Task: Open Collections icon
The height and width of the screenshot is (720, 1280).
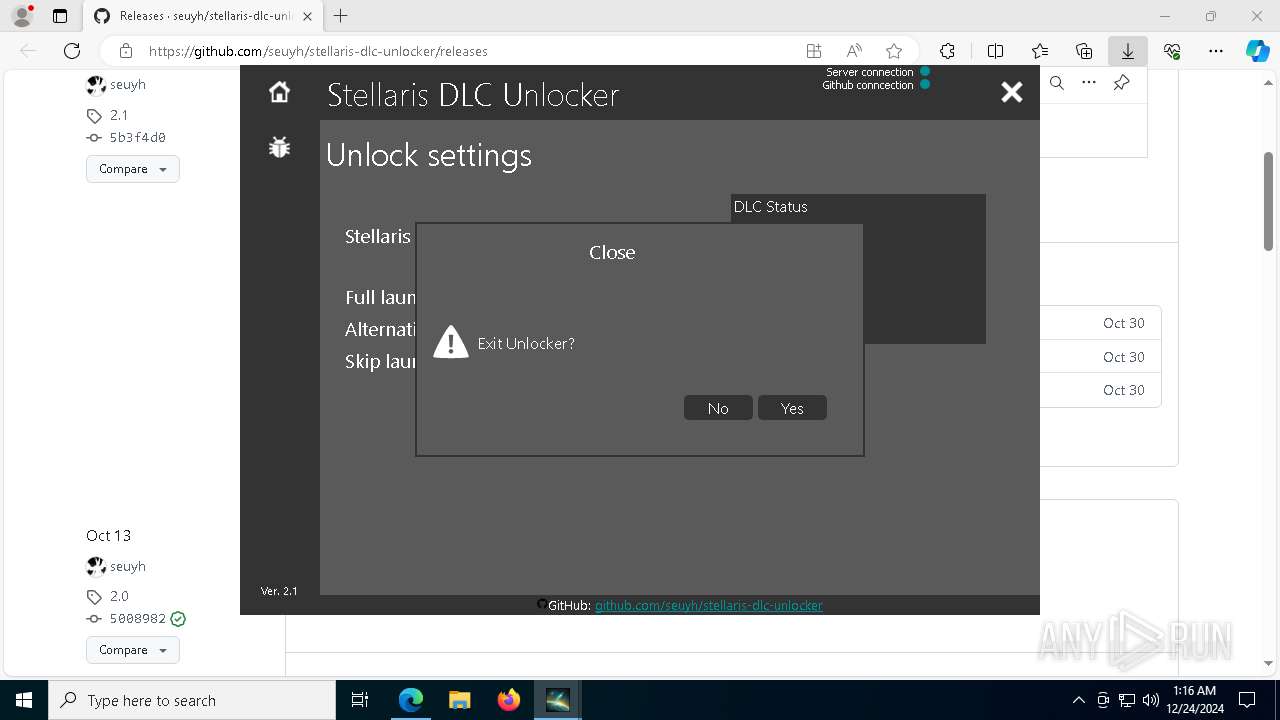Action: coord(1084,51)
